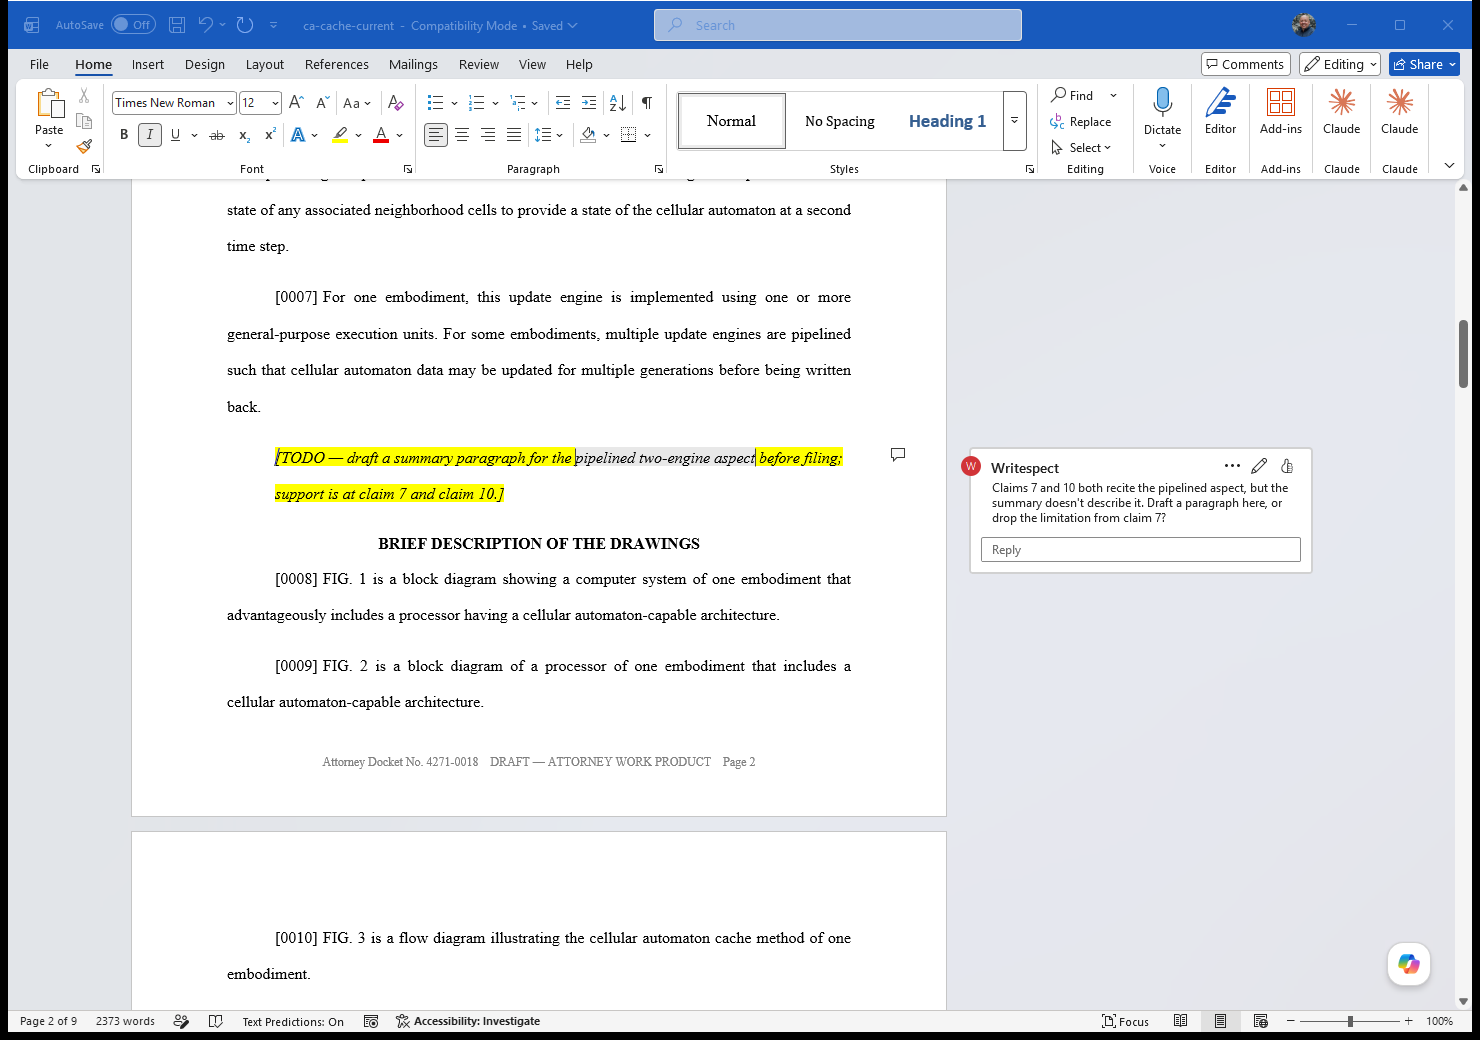Edit the Writespect comment pencil icon

[x=1259, y=466]
